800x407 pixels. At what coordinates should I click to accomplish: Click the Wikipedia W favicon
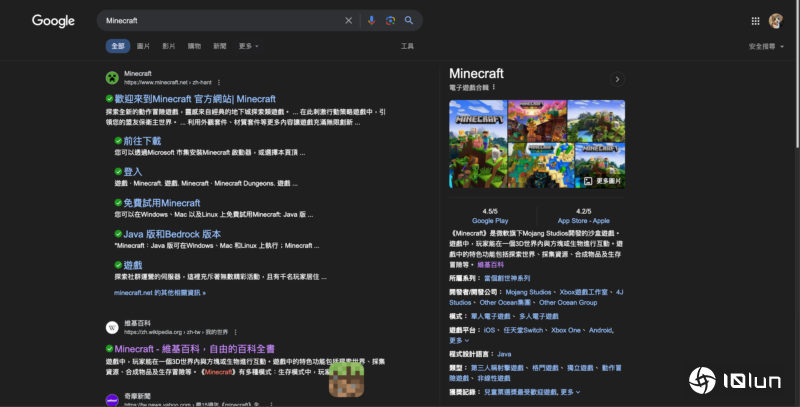coord(112,327)
